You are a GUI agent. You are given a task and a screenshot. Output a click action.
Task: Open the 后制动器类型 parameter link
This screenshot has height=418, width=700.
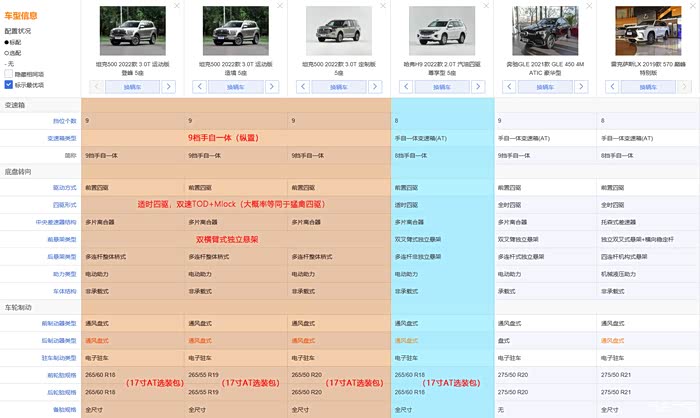(59, 341)
